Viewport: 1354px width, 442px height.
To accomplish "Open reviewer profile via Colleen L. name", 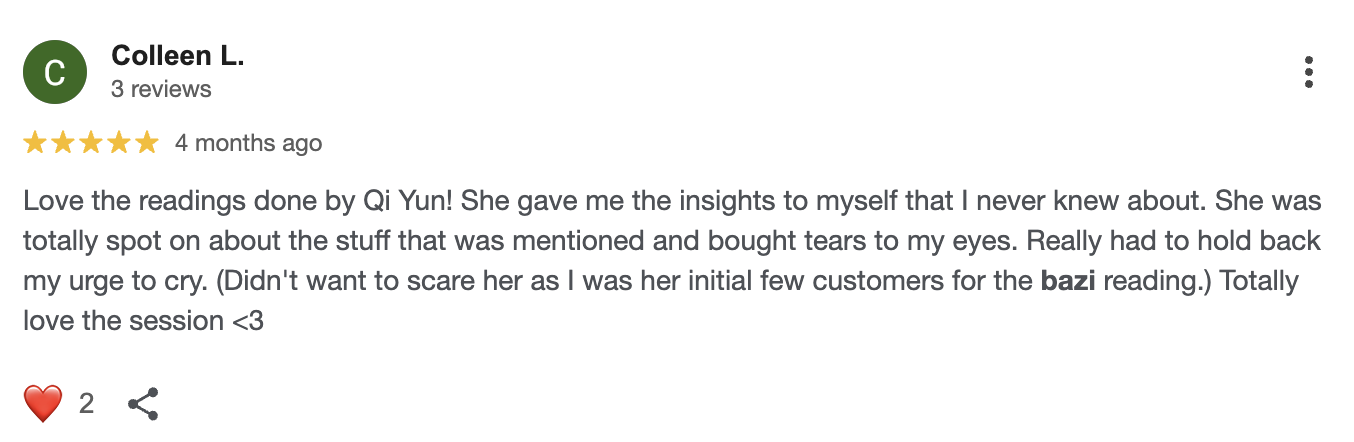I will [177, 56].
